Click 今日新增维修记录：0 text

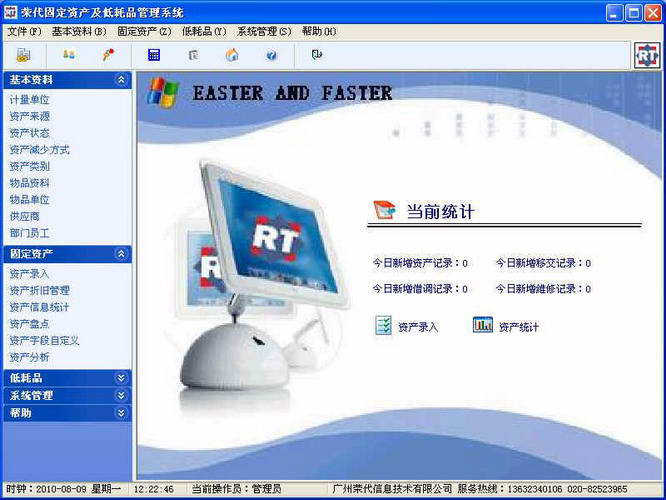click(543, 289)
